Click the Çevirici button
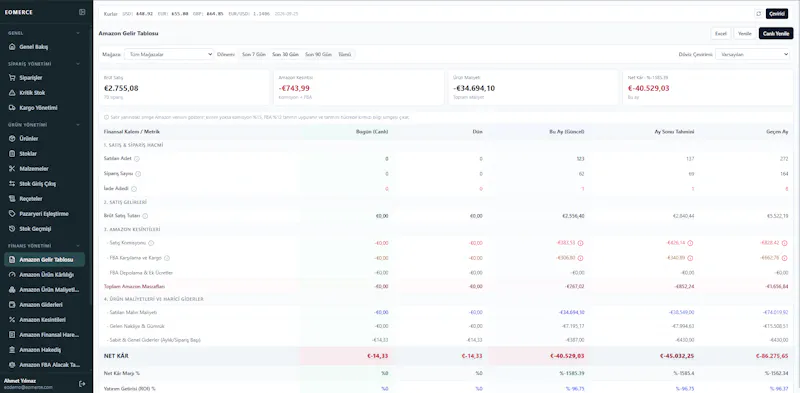The image size is (800, 393). (777, 14)
